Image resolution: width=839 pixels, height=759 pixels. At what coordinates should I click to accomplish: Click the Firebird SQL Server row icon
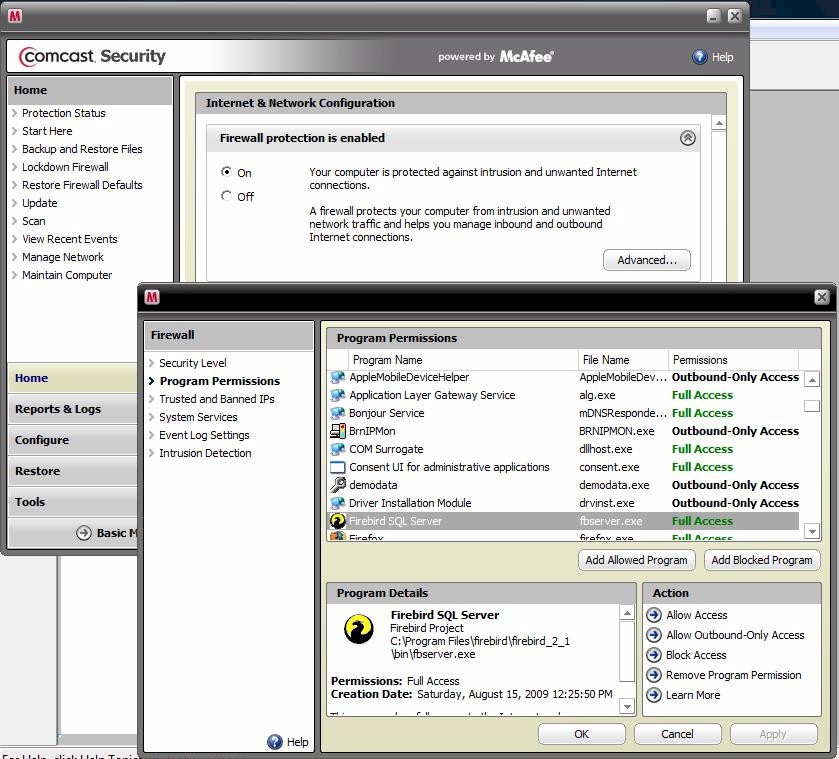point(338,521)
